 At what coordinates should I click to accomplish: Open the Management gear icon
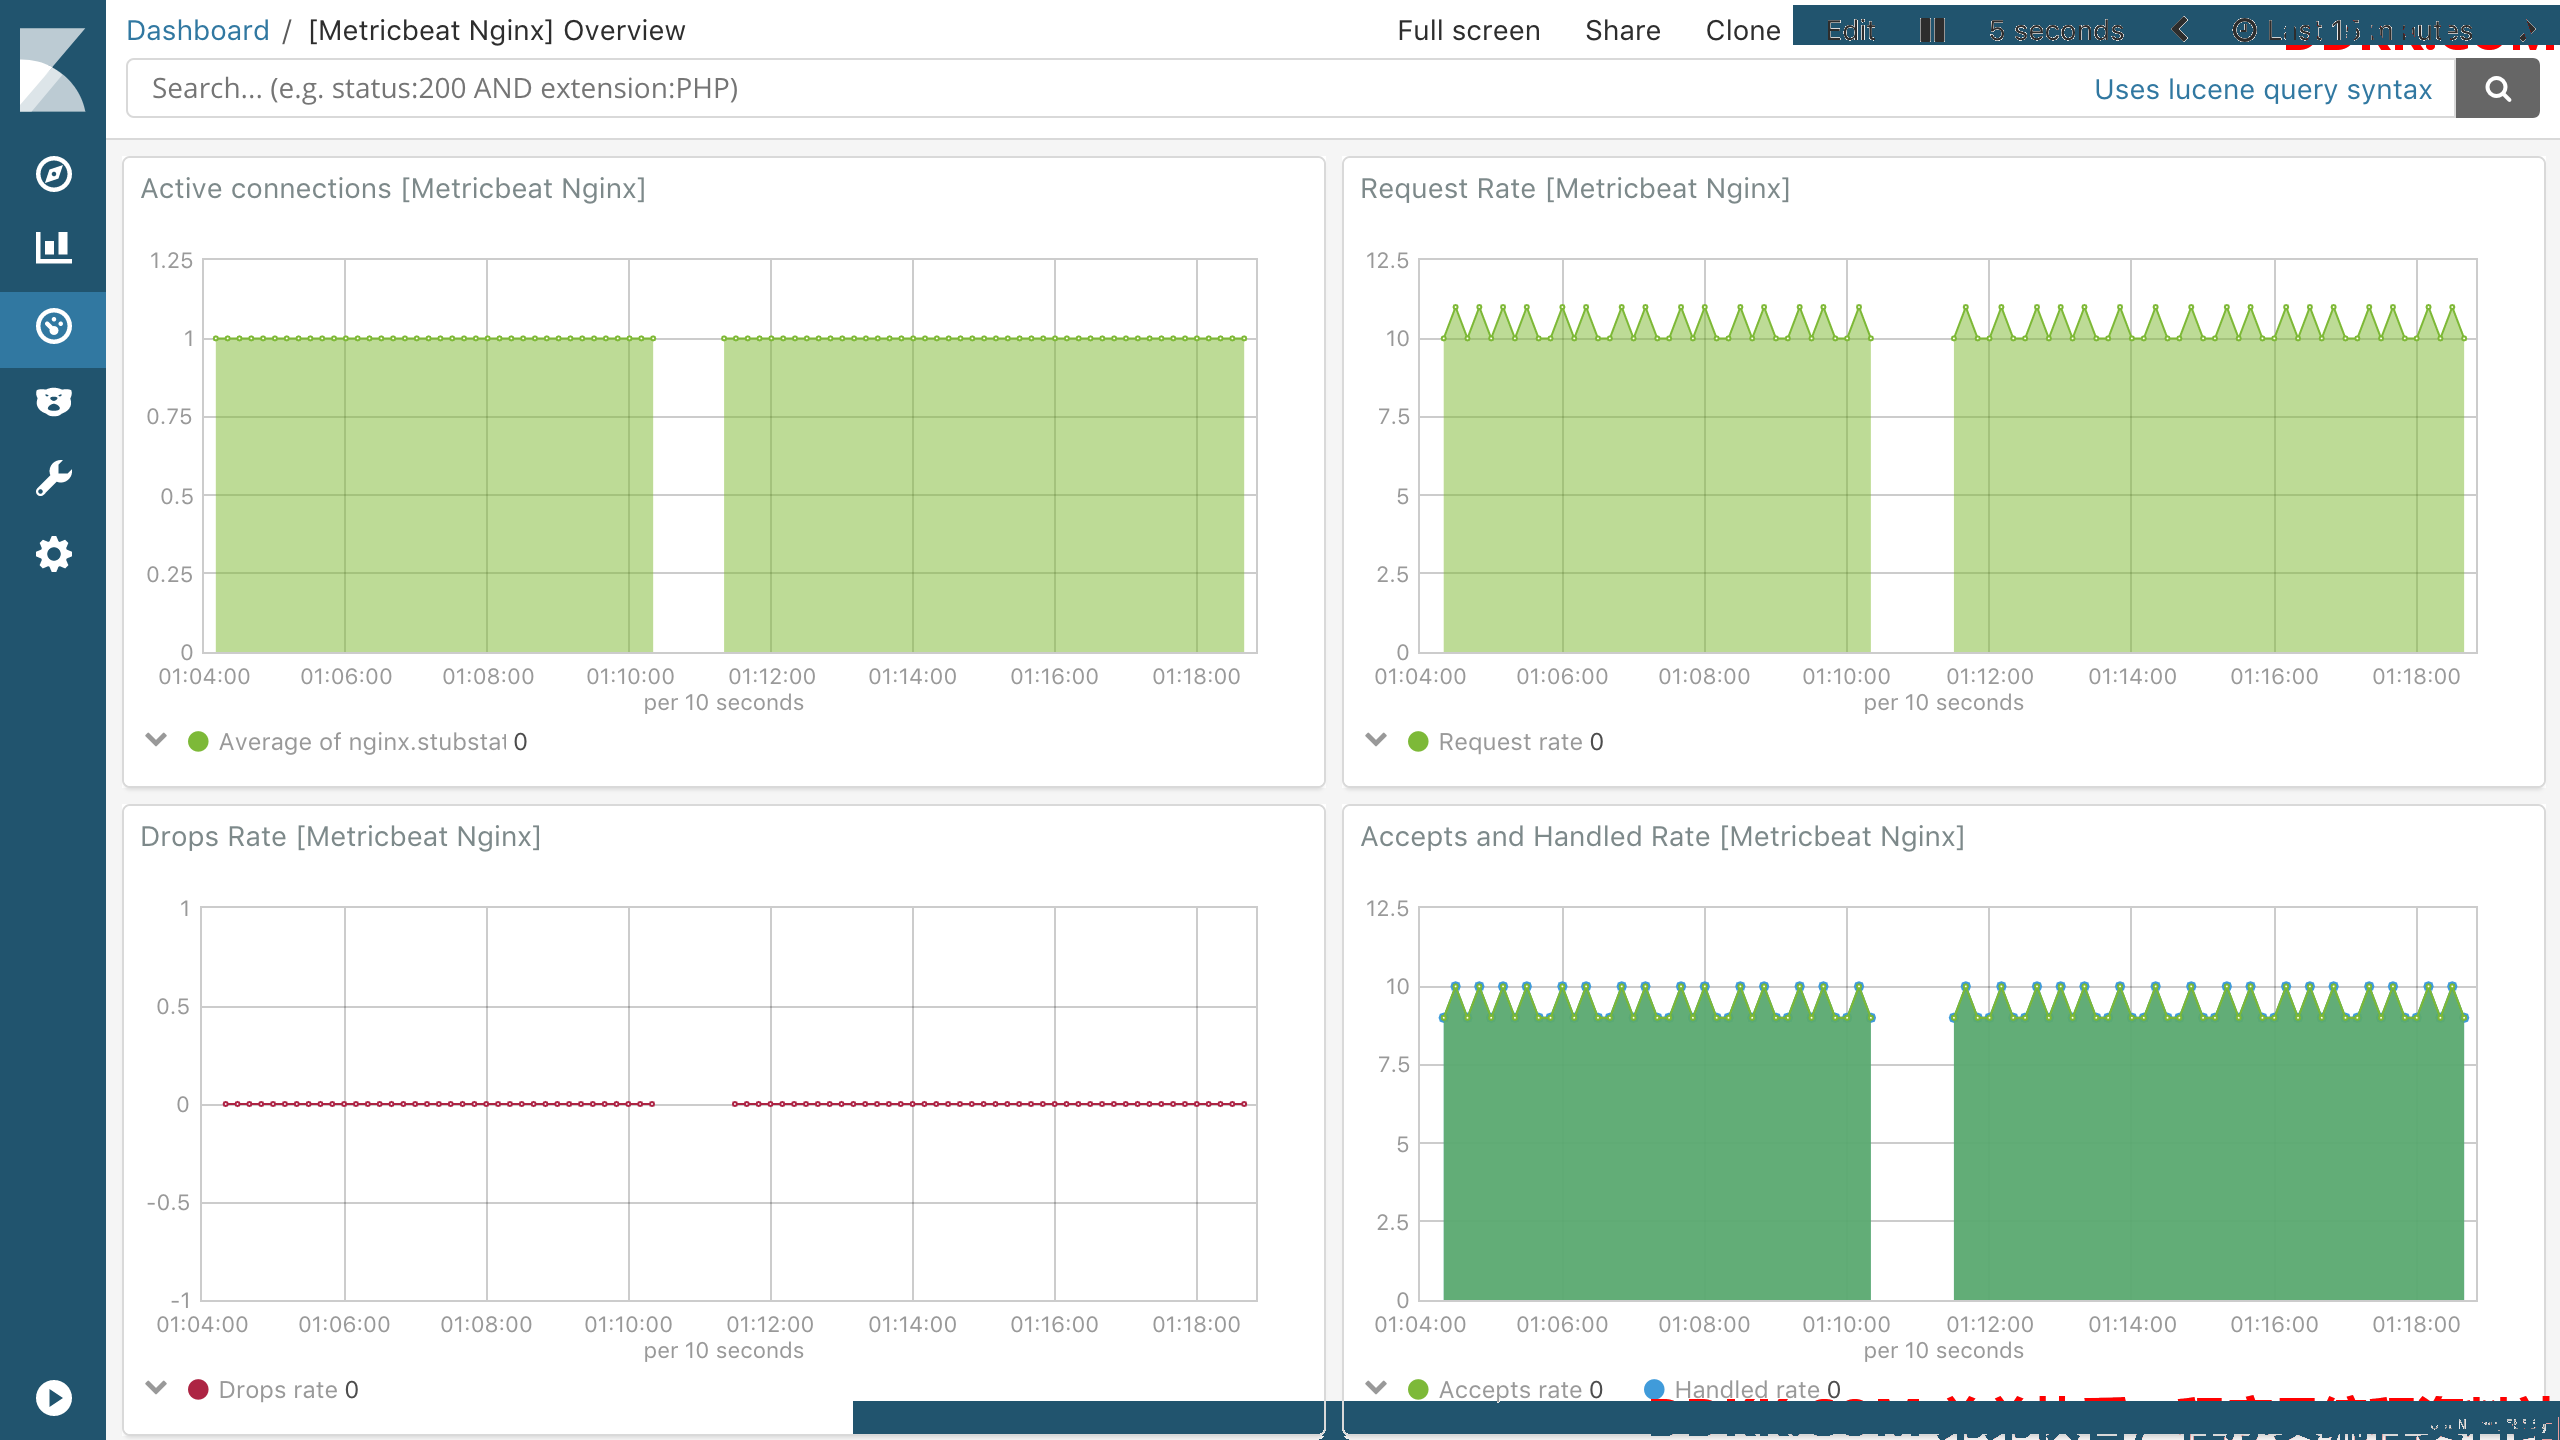pyautogui.click(x=53, y=554)
